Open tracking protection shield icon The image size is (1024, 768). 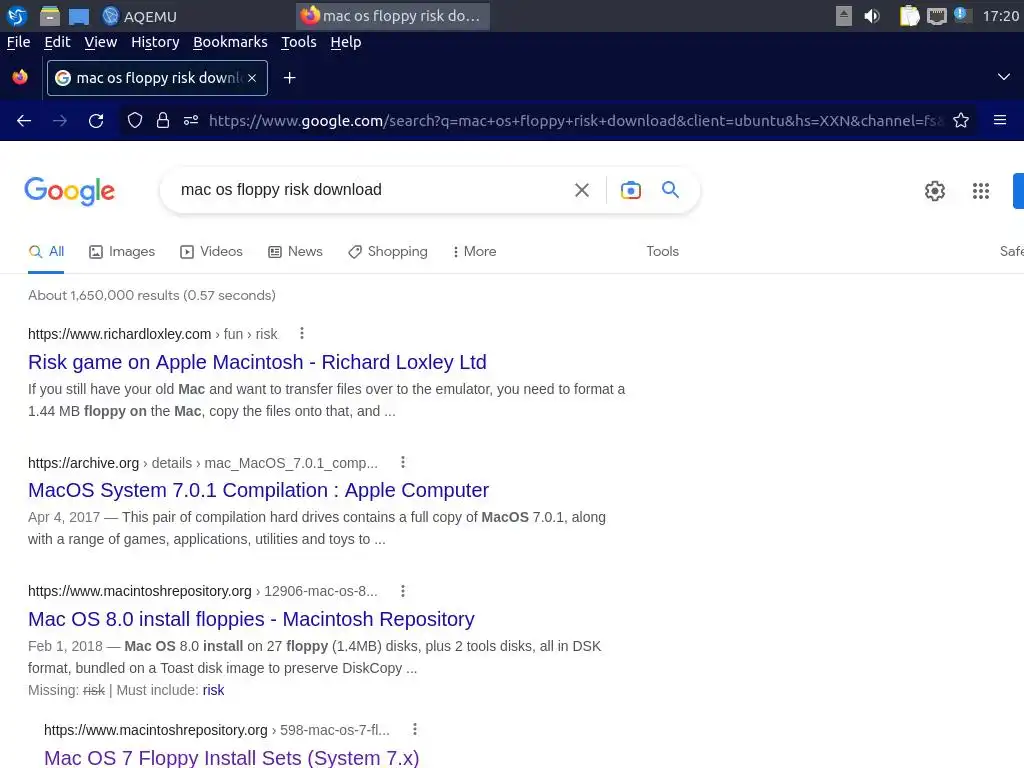pos(135,120)
